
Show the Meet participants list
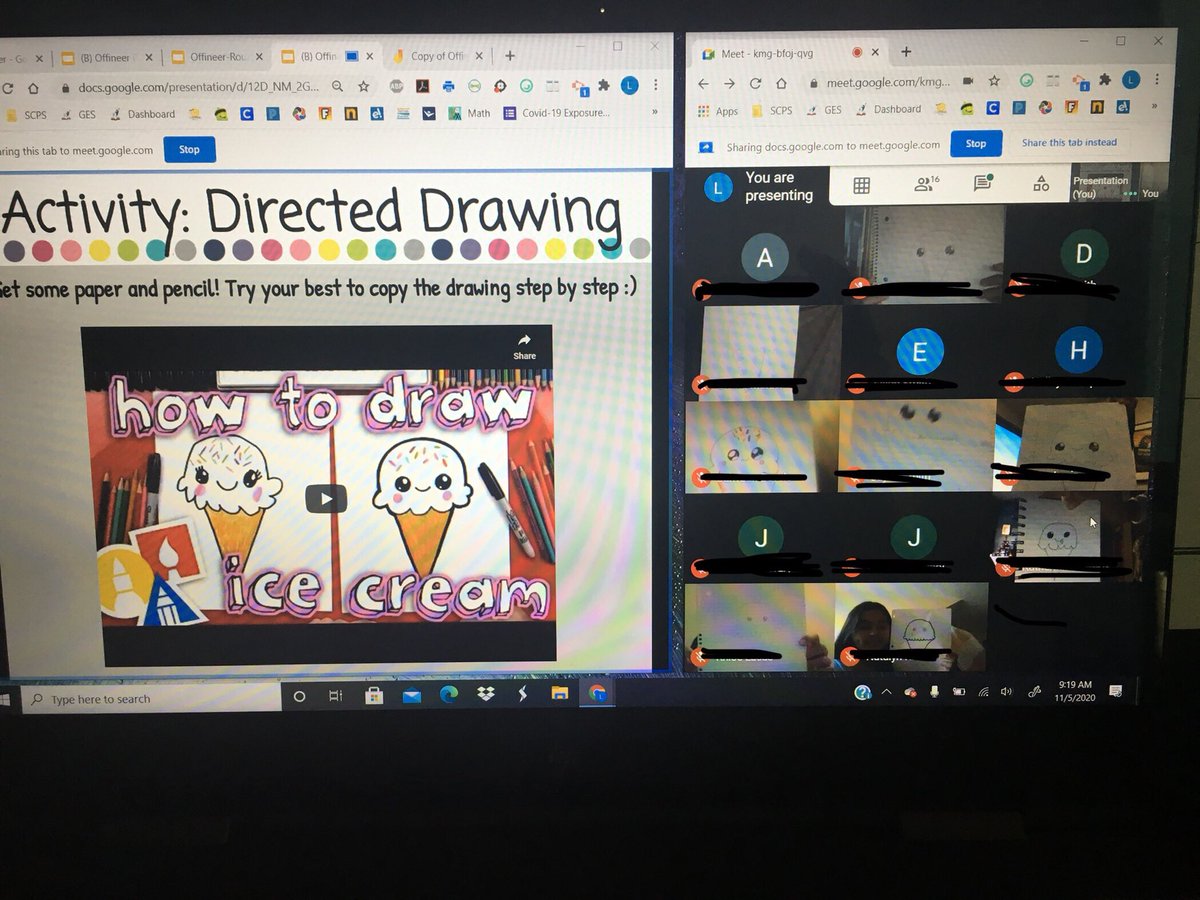[925, 184]
